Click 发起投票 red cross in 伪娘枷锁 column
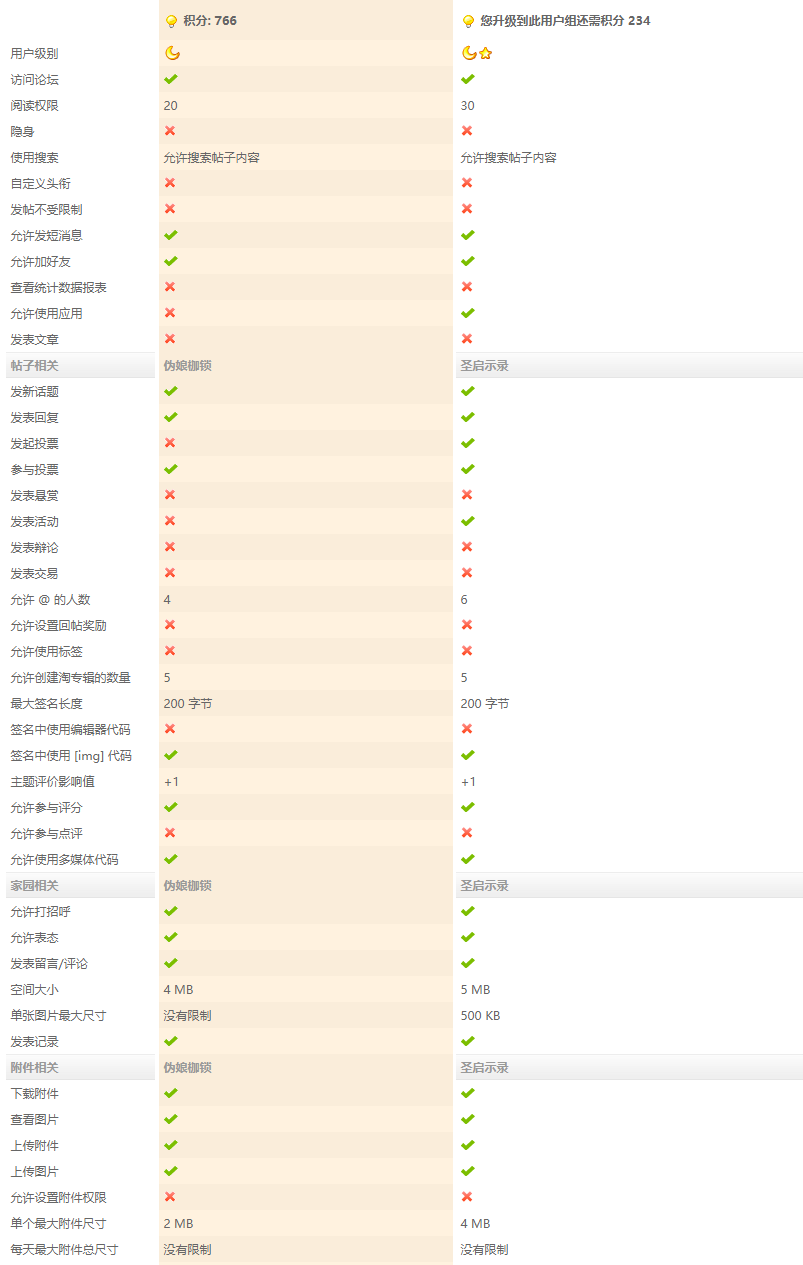Image resolution: width=803 pixels, height=1265 pixels. coord(170,443)
